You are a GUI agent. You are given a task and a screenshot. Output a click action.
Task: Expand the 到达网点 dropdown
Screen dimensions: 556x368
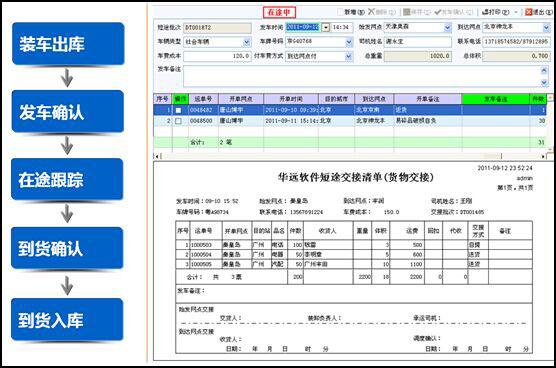point(546,27)
